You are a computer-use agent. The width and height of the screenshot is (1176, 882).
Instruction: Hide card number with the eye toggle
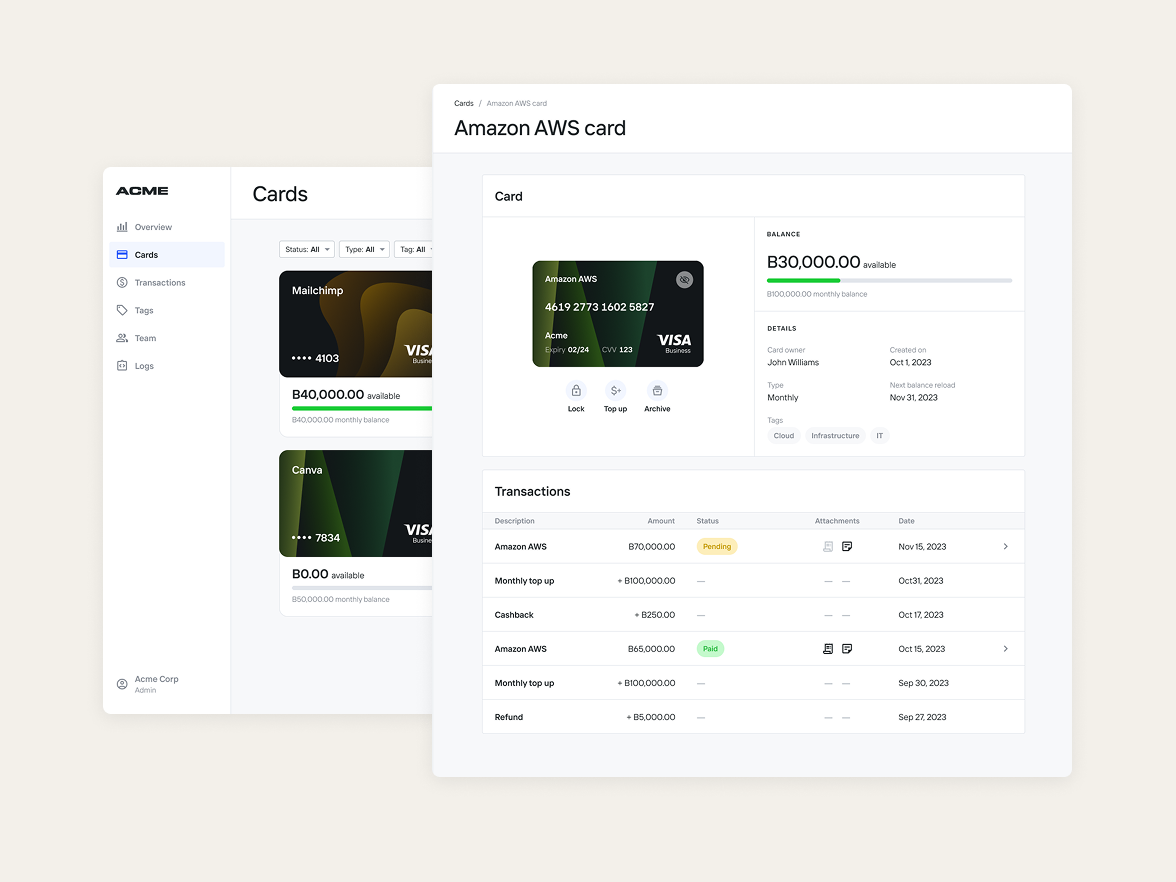click(684, 280)
